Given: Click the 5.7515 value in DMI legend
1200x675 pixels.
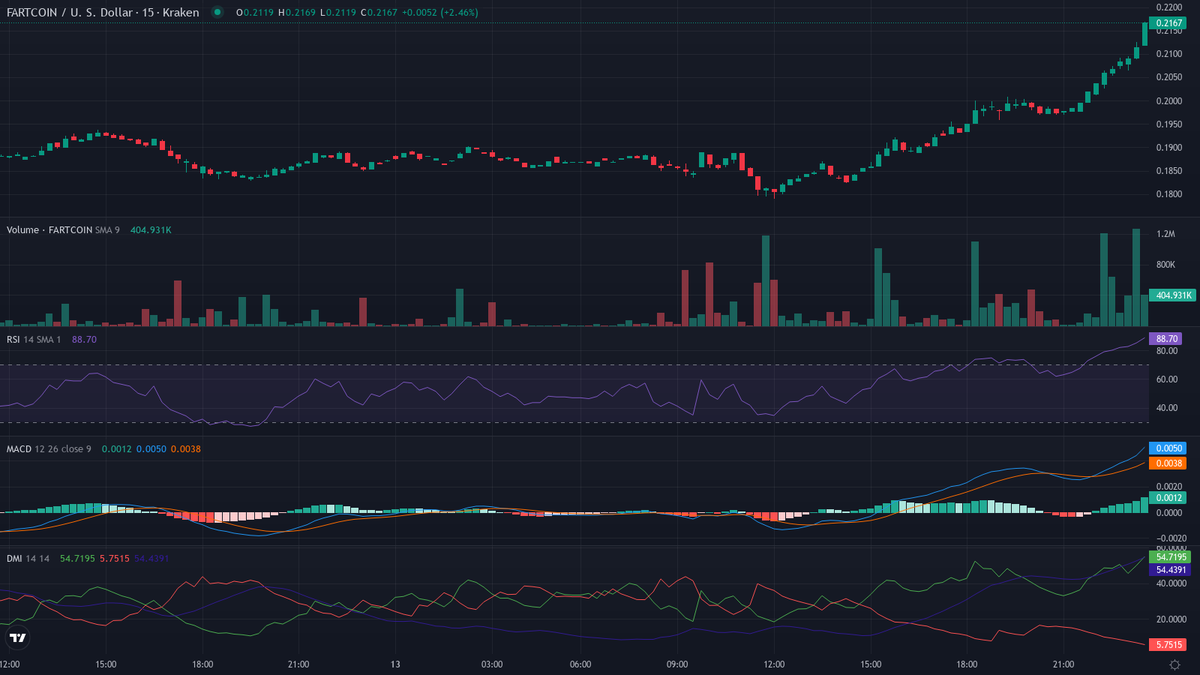Looking at the screenshot, I should pos(115,558).
